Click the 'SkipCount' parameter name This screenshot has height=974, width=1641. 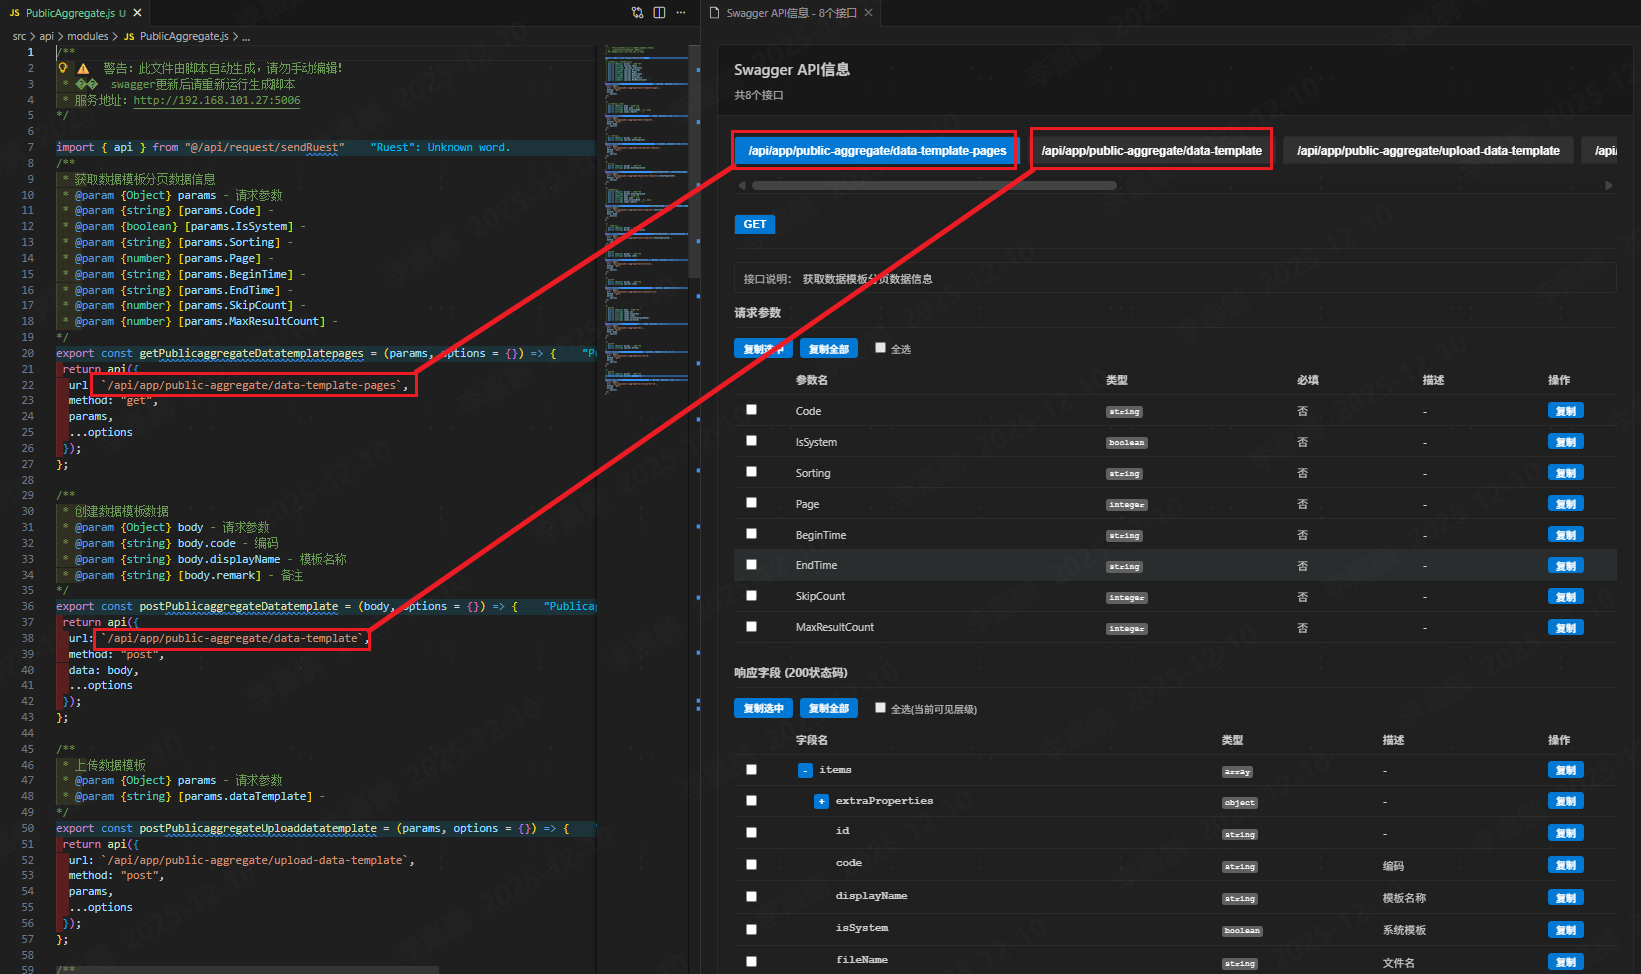pos(820,596)
